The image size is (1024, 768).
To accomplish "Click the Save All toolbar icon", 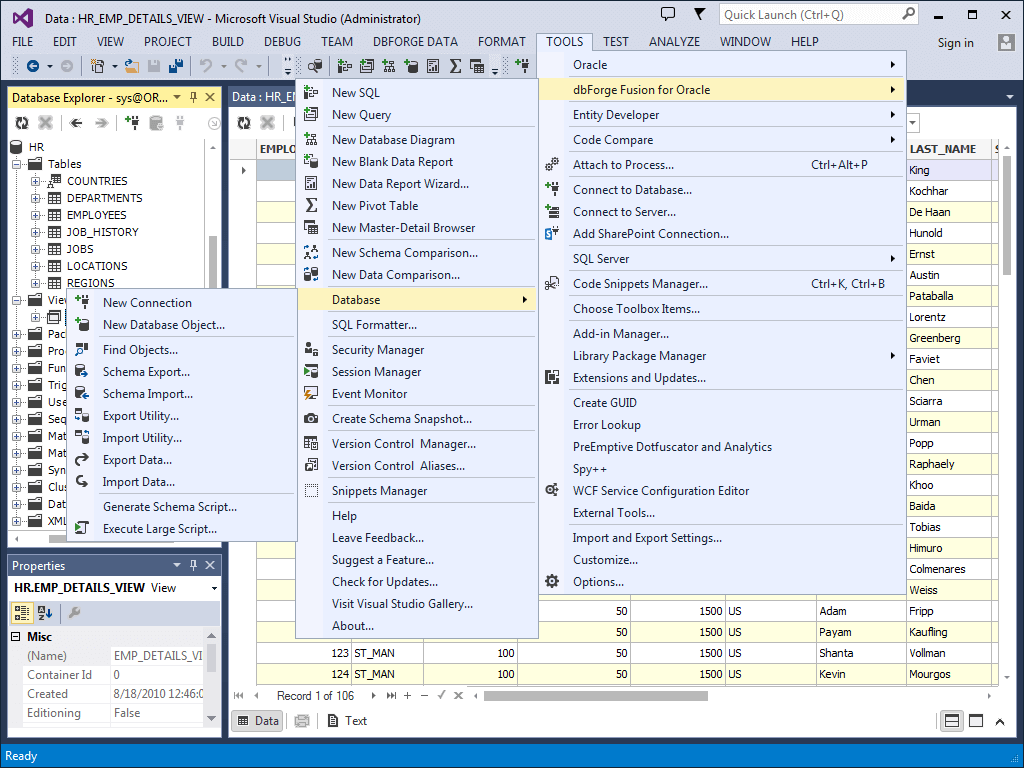I will point(175,66).
